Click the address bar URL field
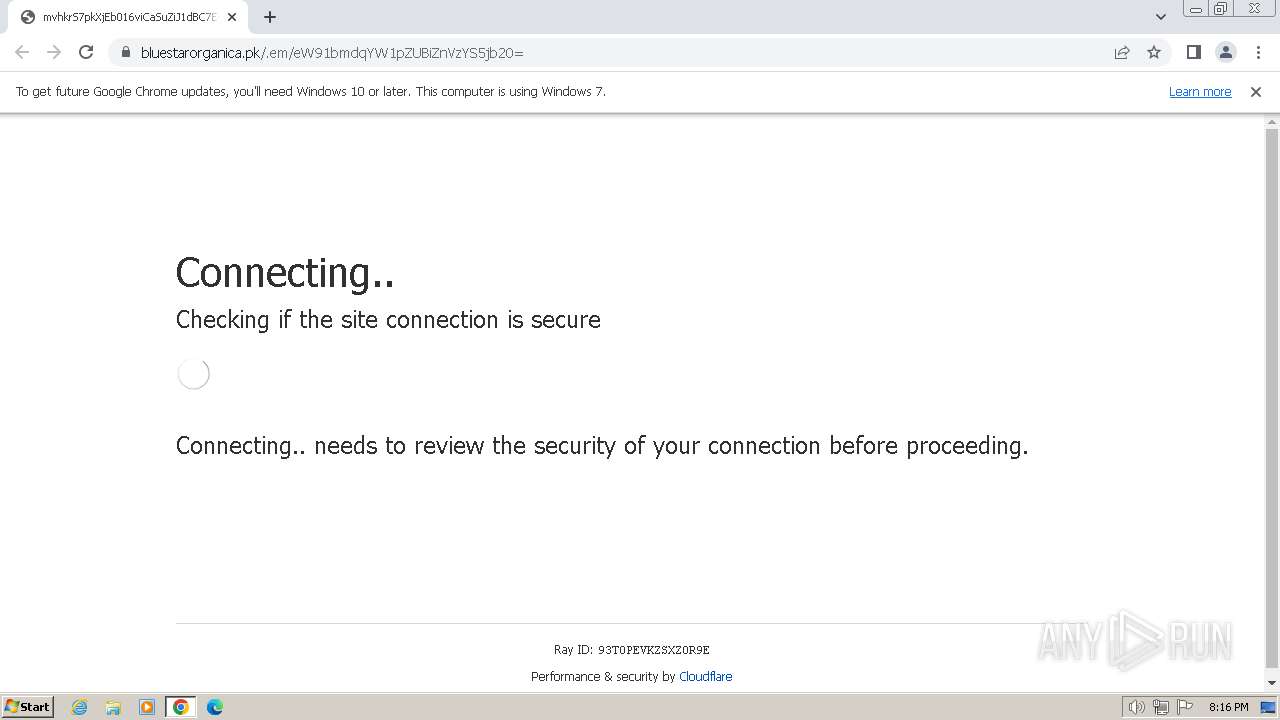1280x720 pixels. tap(600, 52)
